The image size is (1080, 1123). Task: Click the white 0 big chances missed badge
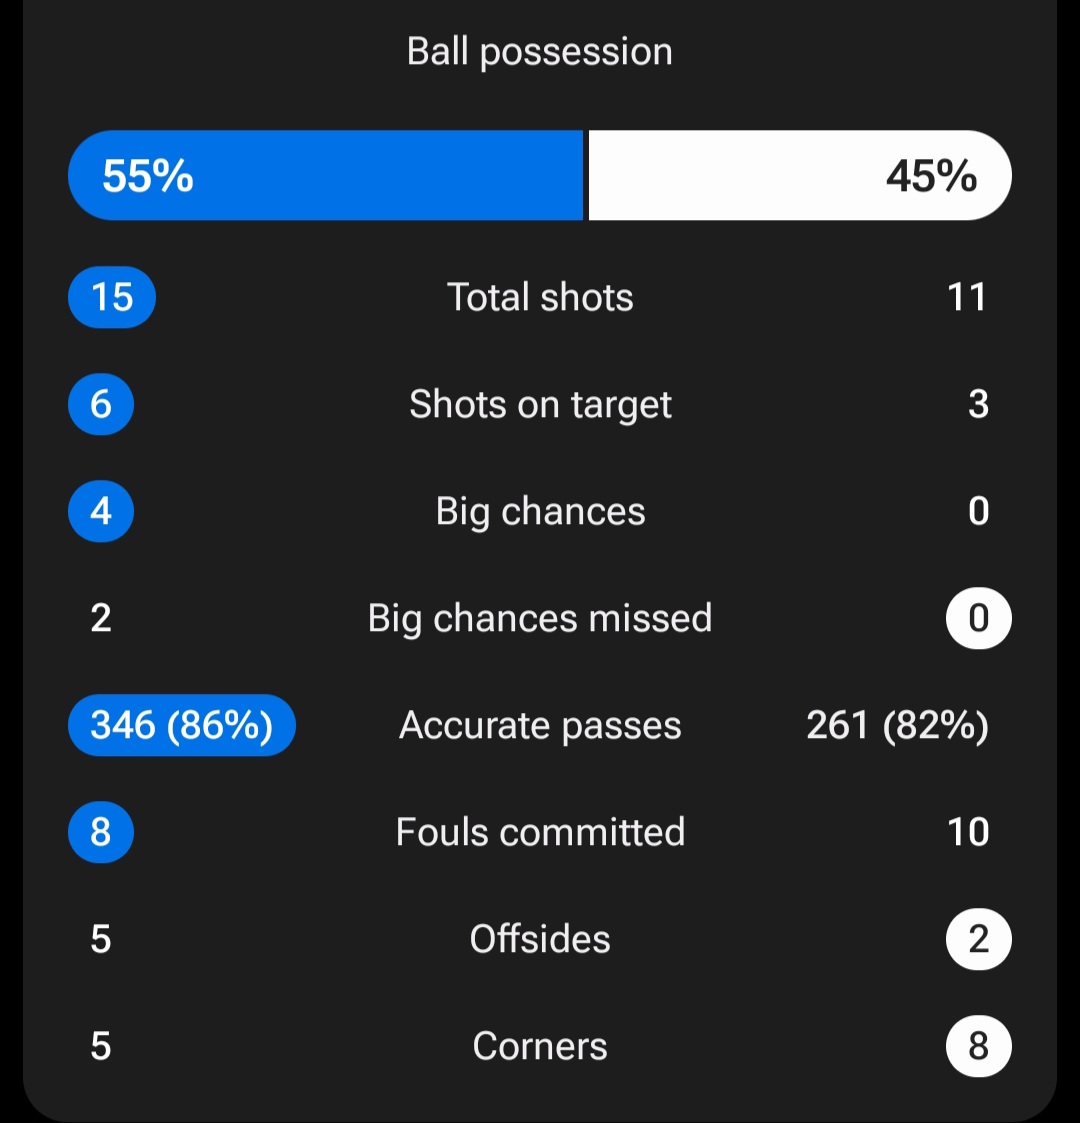pyautogui.click(x=978, y=618)
